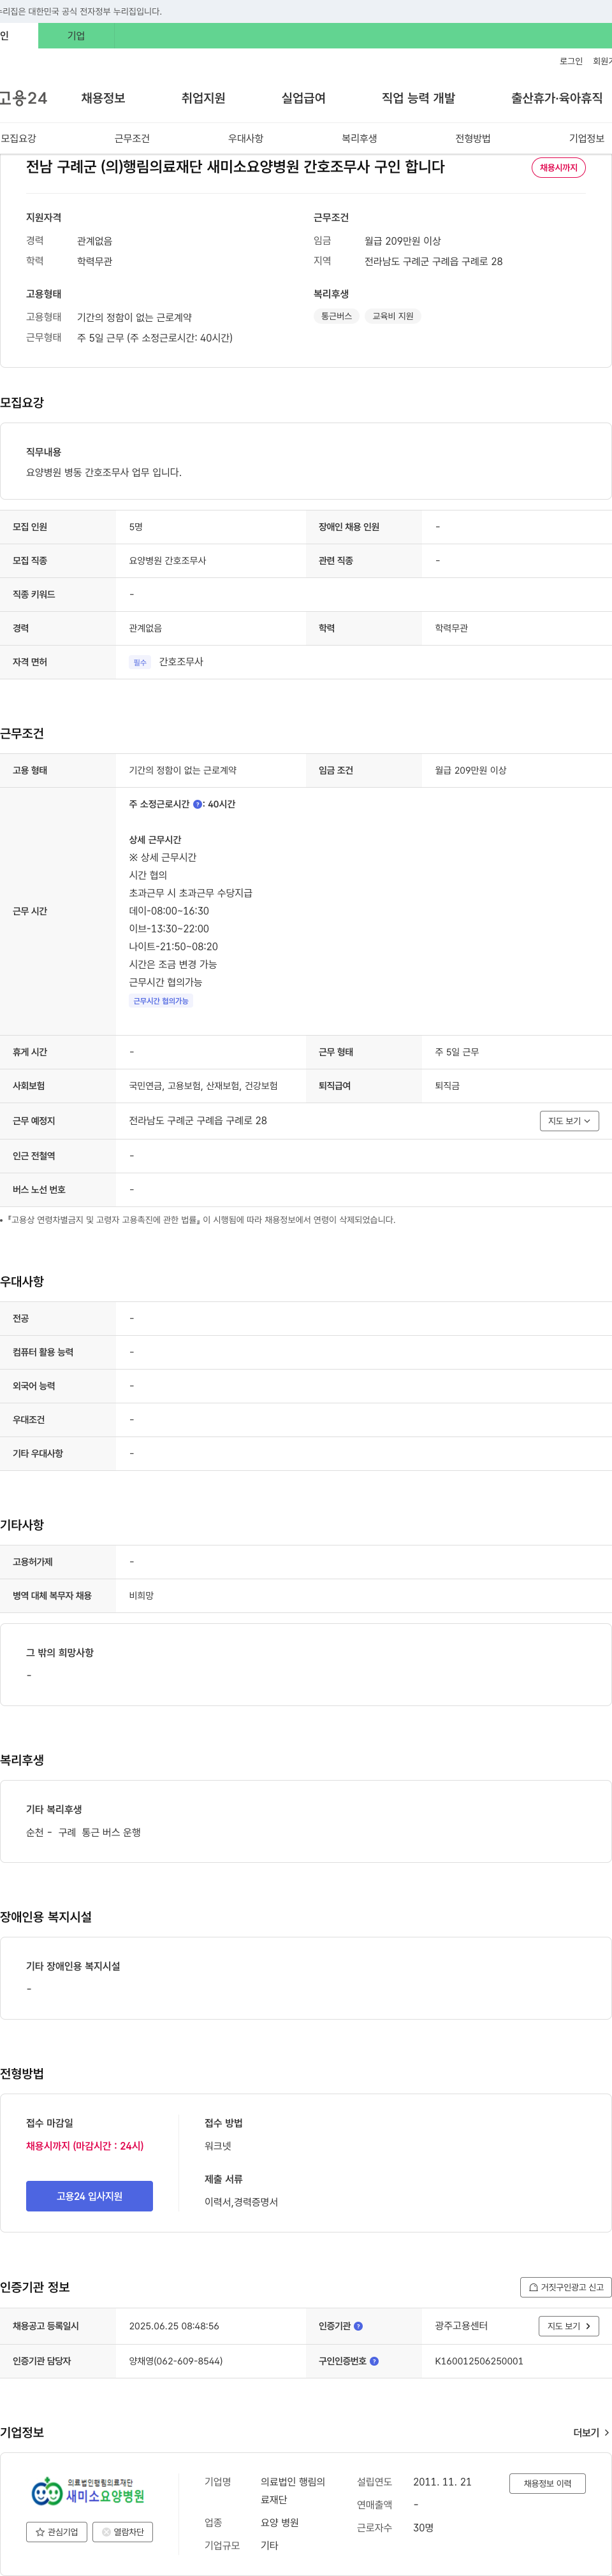Click the 설립연도 value 2011. 11. 21
Viewport: 612px width, 2576px height.
coord(442,2482)
